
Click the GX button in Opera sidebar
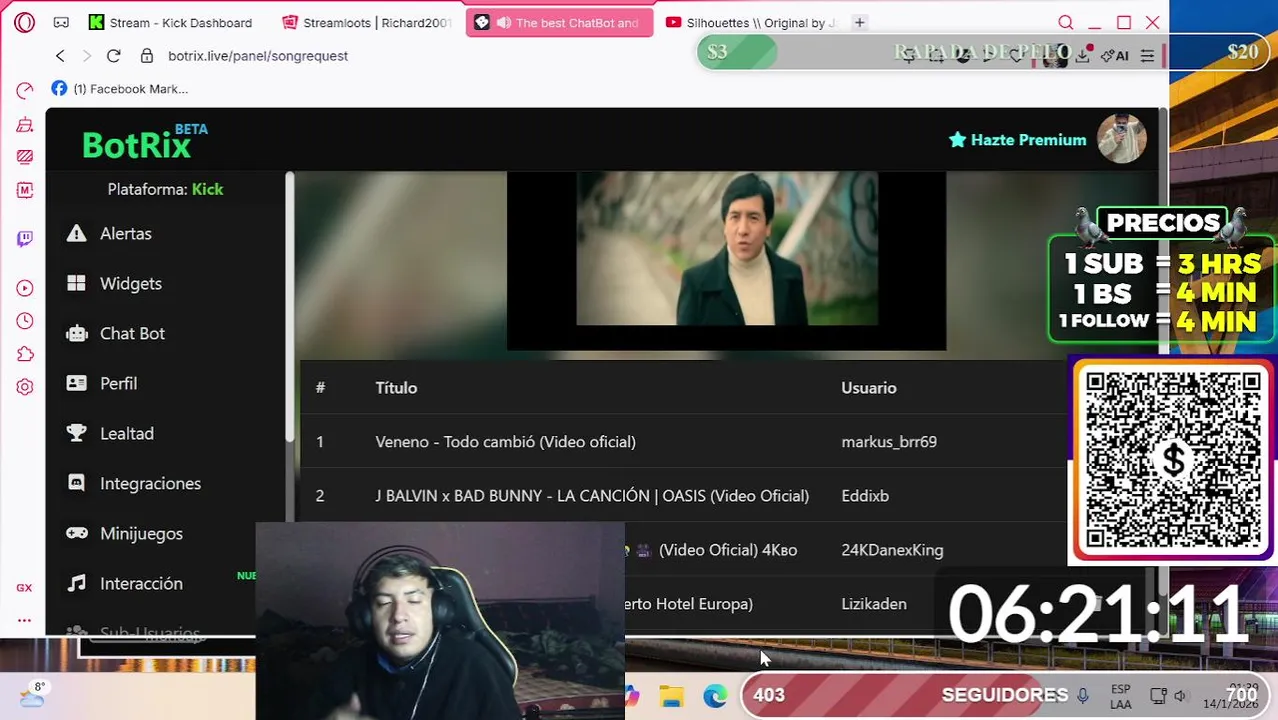point(24,588)
